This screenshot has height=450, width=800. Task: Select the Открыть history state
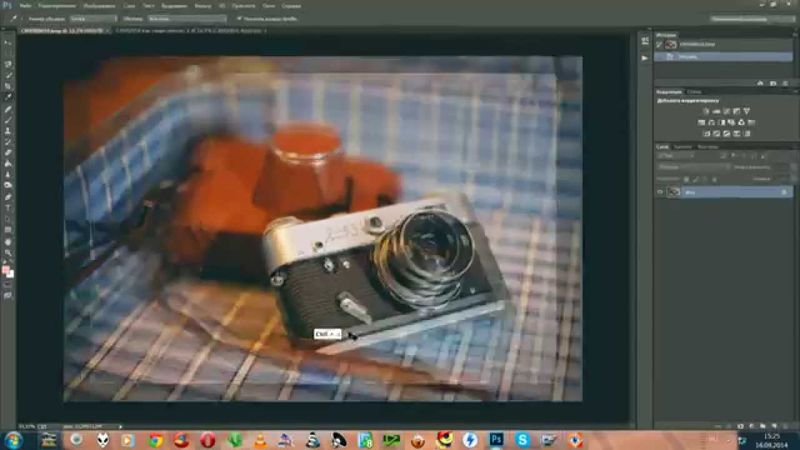coord(723,57)
